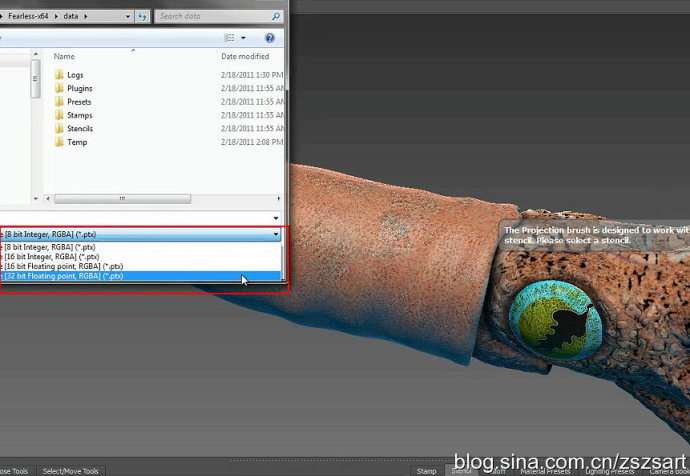Expand the breadcrumb arrow after Fearless-x64
Screen dimensions: 690x476
[56, 16]
